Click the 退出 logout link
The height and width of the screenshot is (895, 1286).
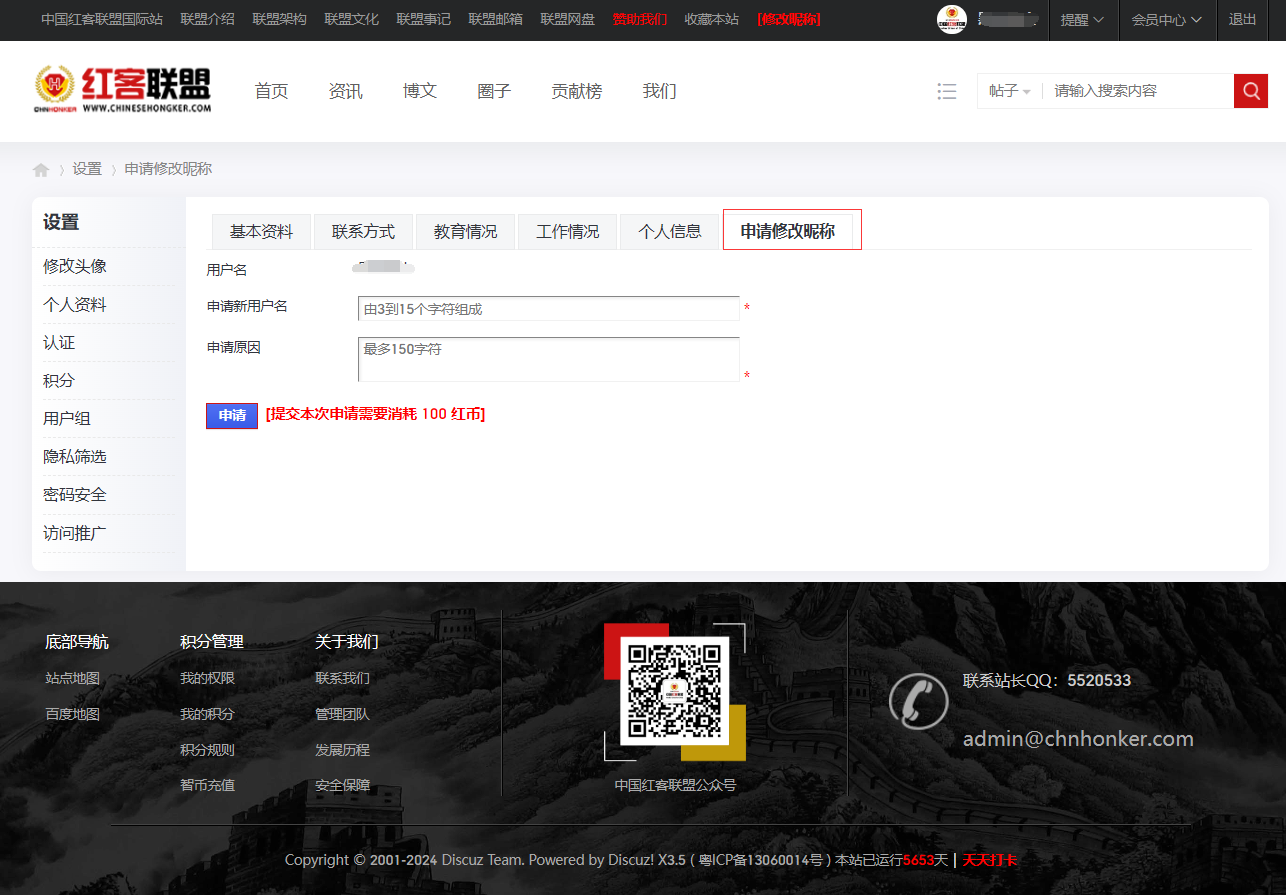pos(1243,20)
